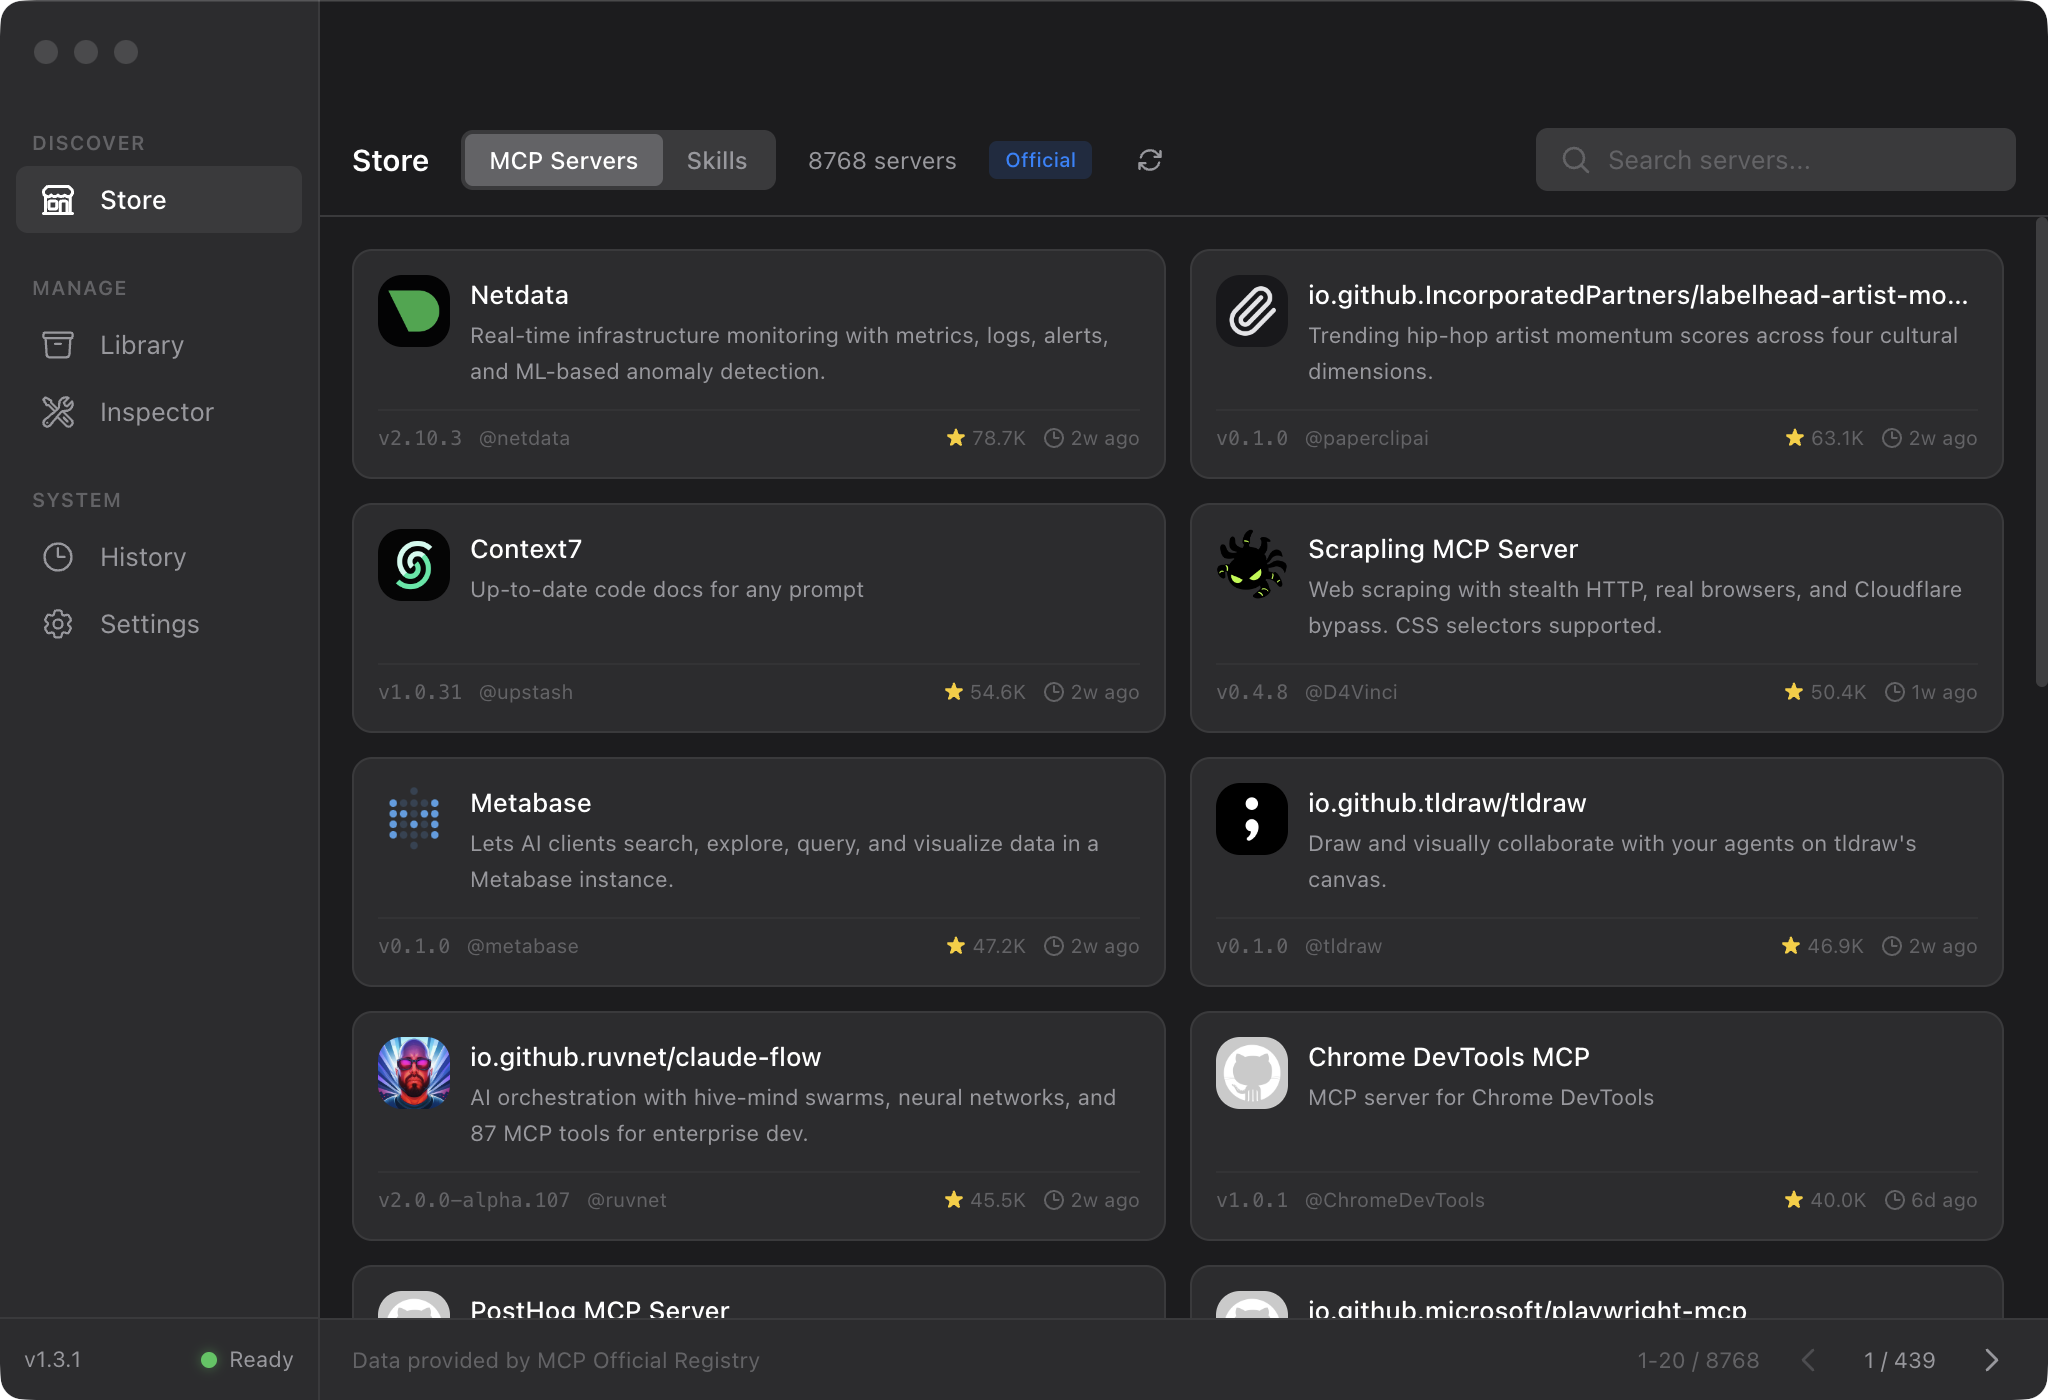The image size is (2048, 1400).
Task: Click the refresh servers icon
Action: [1150, 160]
